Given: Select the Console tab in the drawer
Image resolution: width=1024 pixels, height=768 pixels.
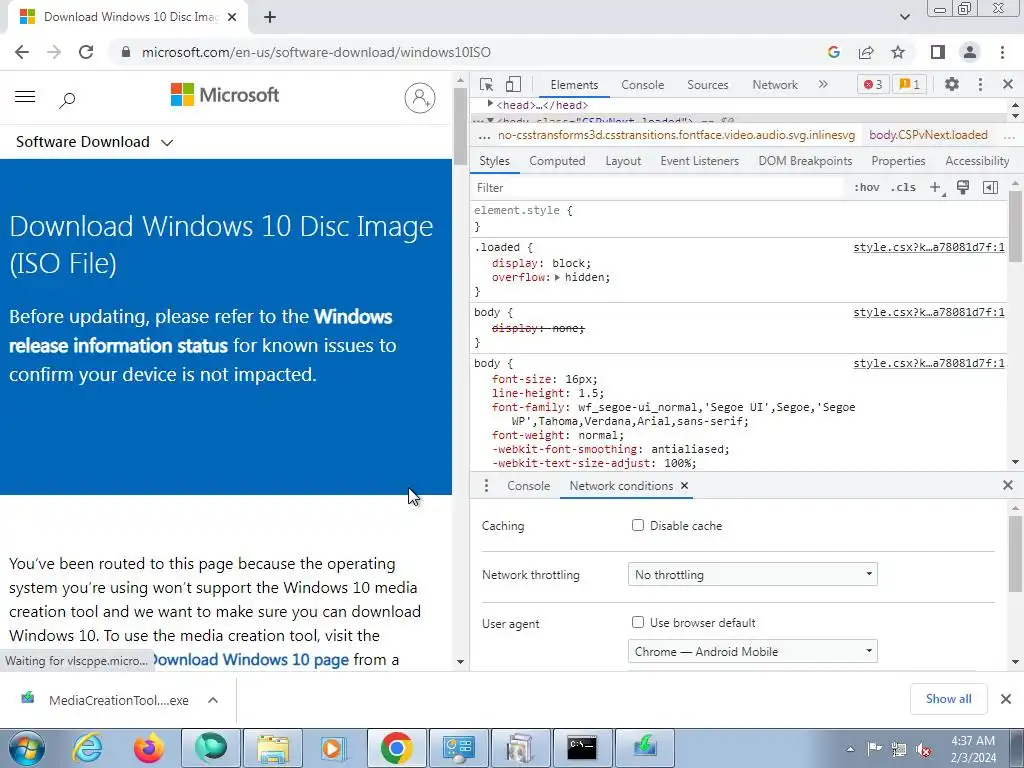Looking at the screenshot, I should [528, 486].
